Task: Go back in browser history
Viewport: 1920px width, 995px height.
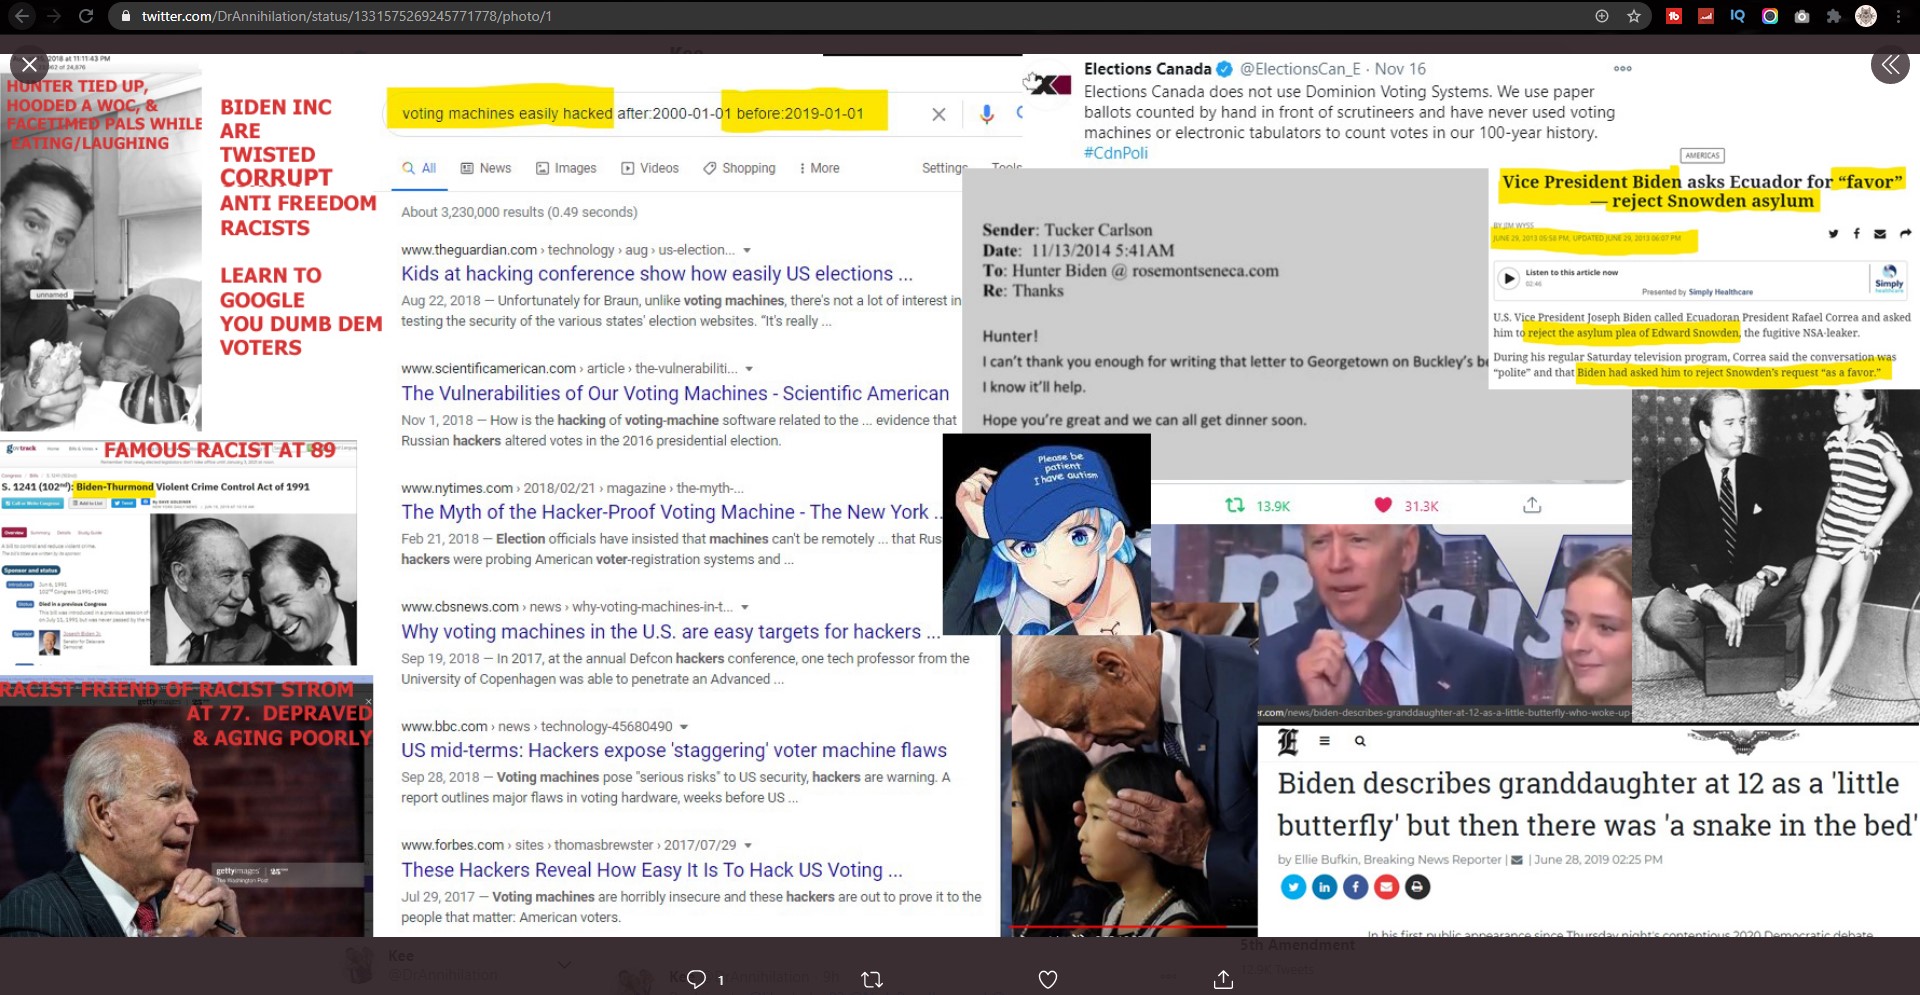Action: click(22, 16)
